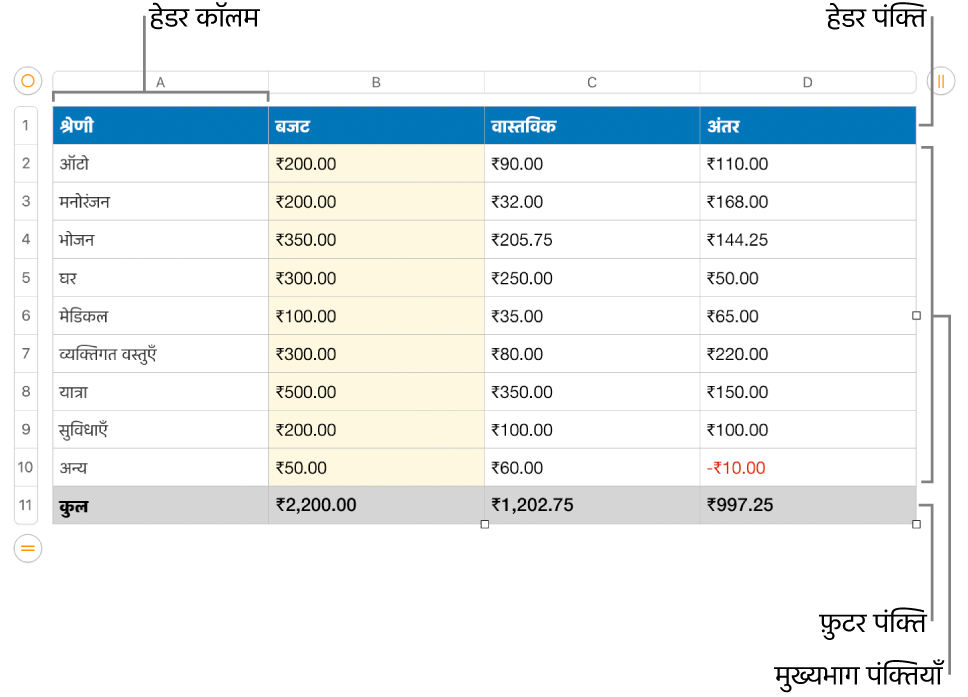Click the table select handle circle icon
968x697 pixels.
28,81
